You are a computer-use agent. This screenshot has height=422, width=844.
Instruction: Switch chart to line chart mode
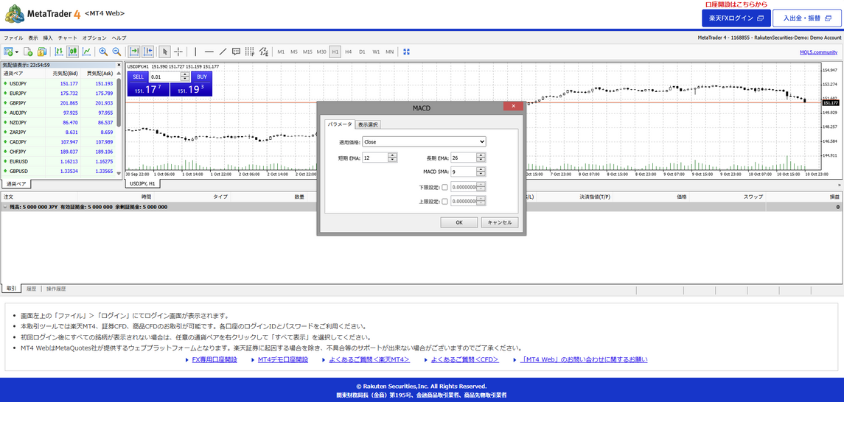pyautogui.click(x=86, y=51)
